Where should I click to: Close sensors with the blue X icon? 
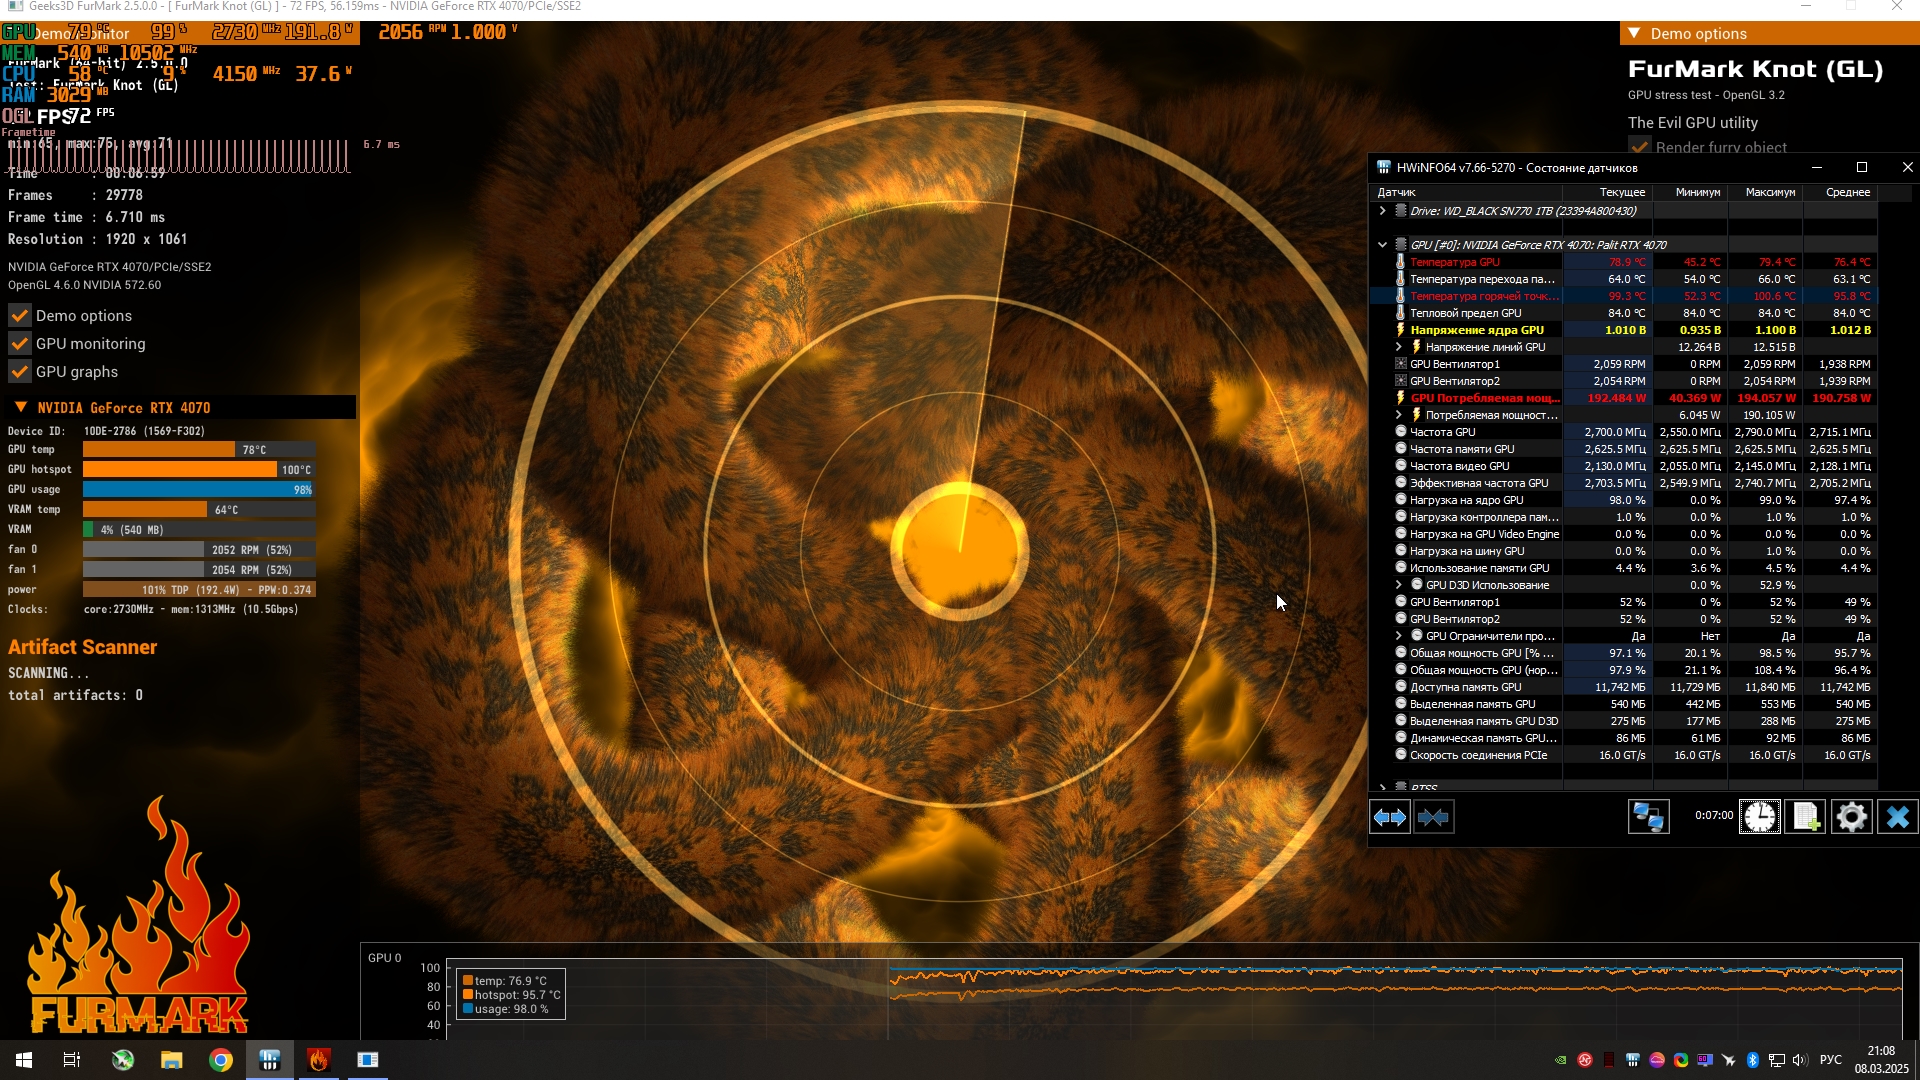tap(1897, 817)
